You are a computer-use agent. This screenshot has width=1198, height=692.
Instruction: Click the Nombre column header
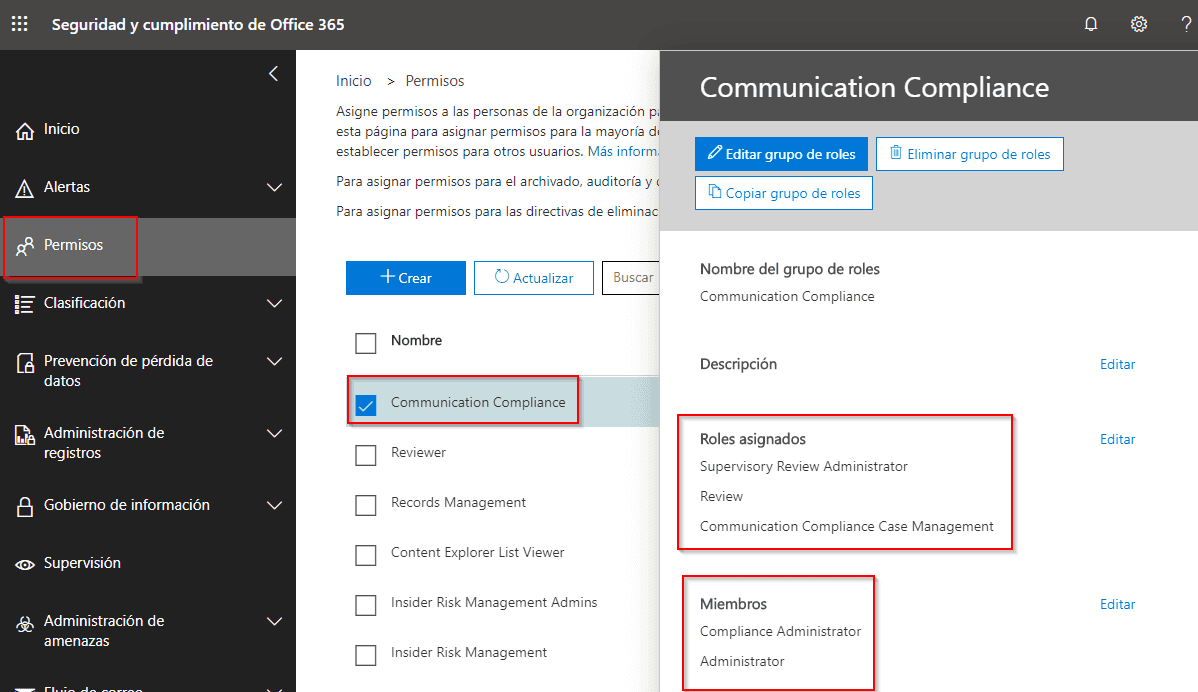[x=416, y=341]
